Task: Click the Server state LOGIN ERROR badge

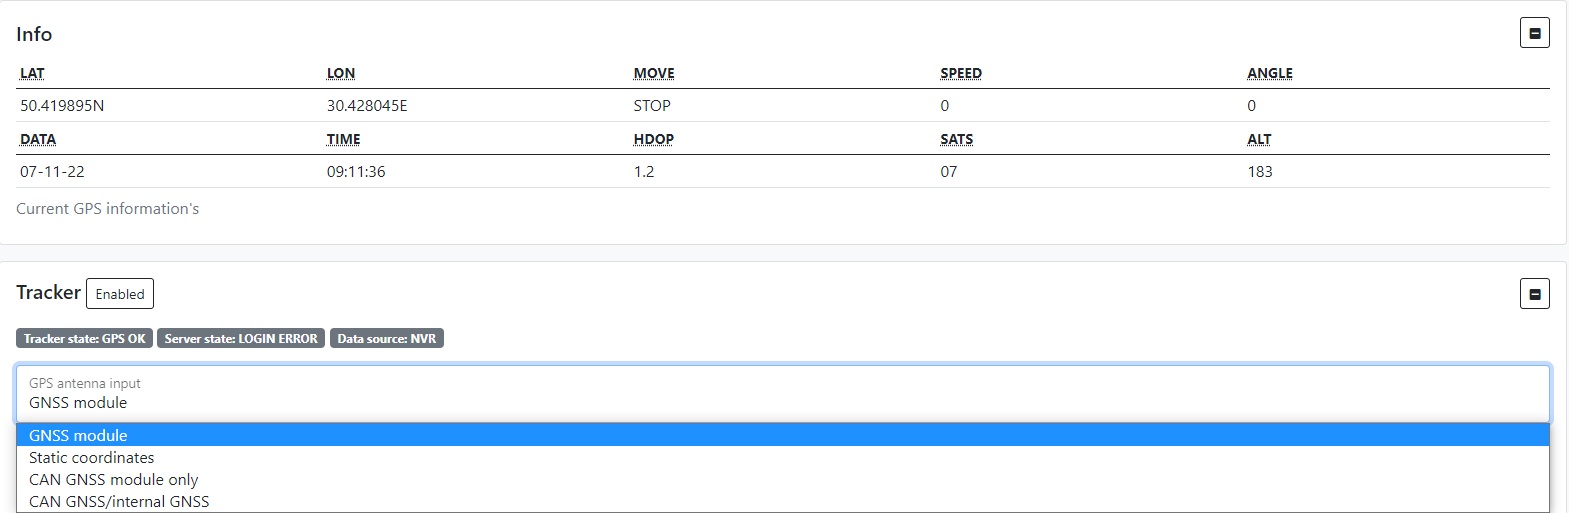Action: click(241, 339)
